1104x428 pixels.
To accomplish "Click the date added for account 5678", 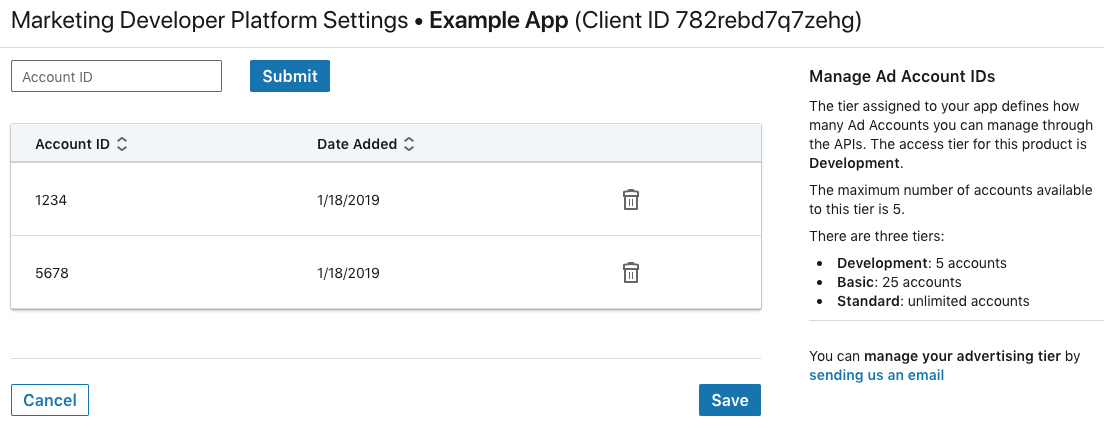I will tap(348, 272).
